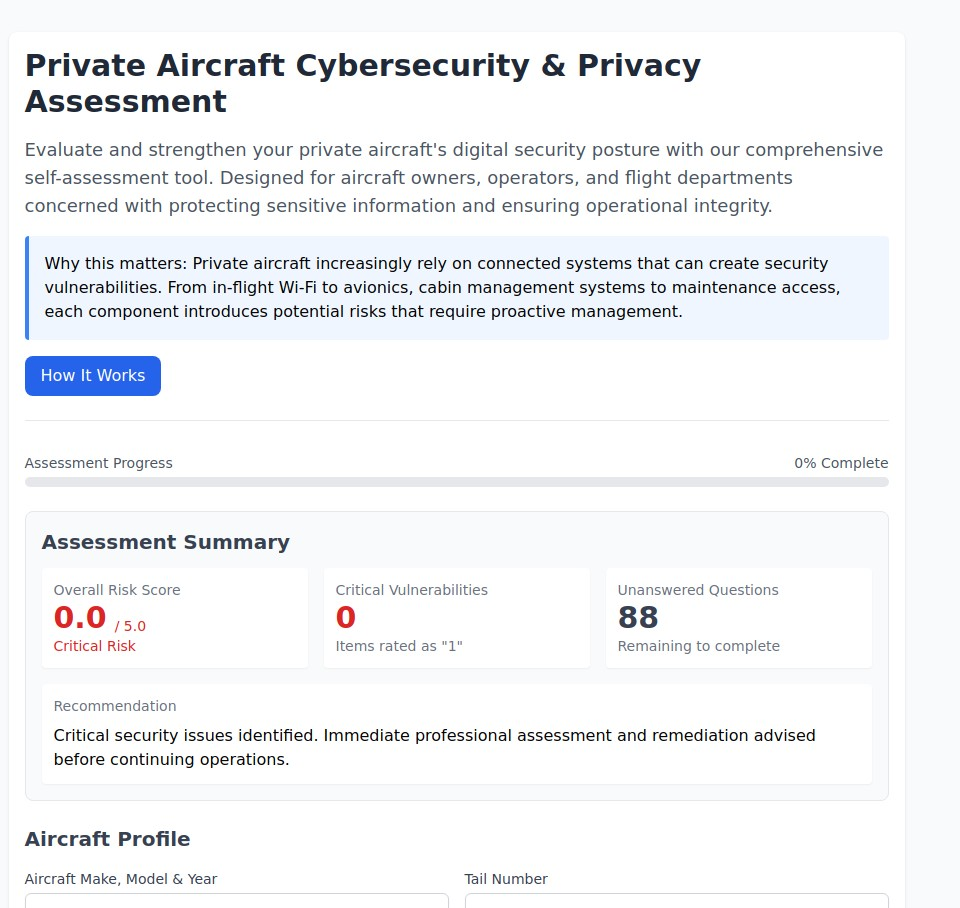Click the 0% Complete indicator

pyautogui.click(x=840, y=463)
